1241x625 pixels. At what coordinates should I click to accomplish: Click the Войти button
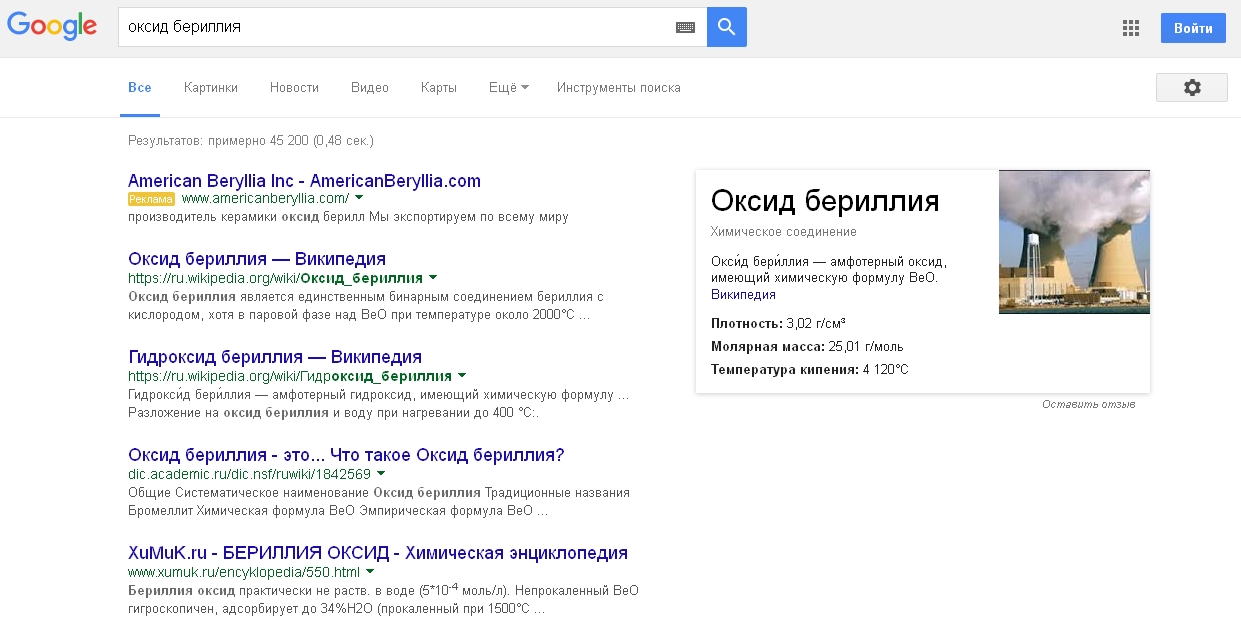[1192, 27]
